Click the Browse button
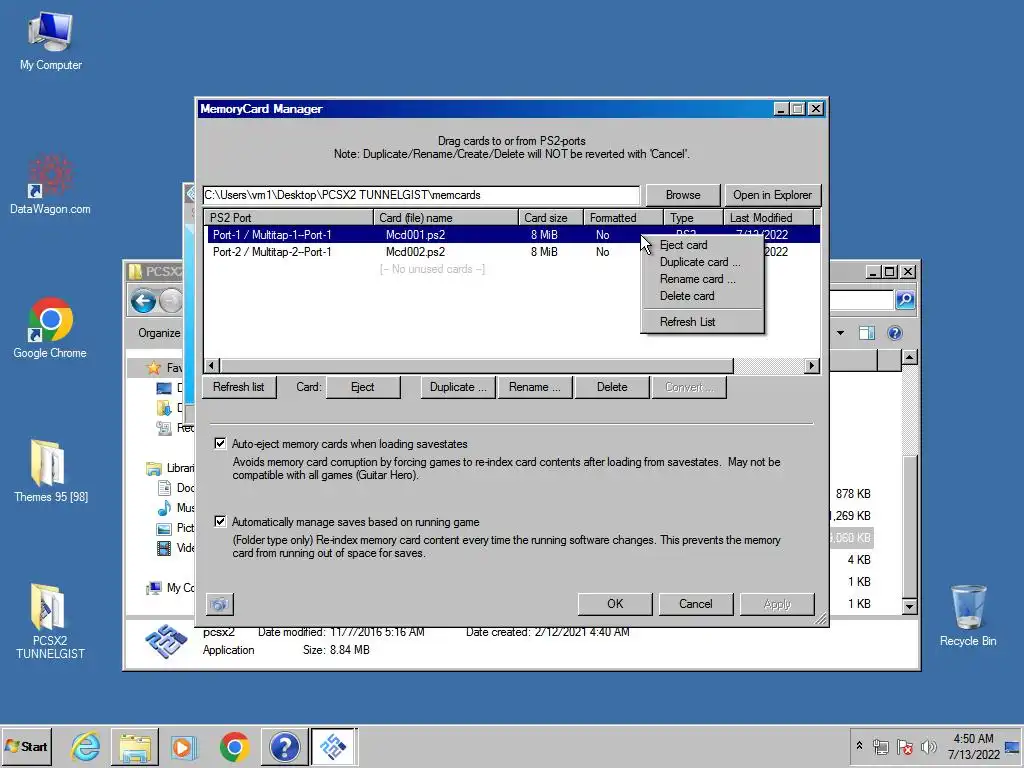This screenshot has width=1024, height=768. pyautogui.click(x=683, y=195)
